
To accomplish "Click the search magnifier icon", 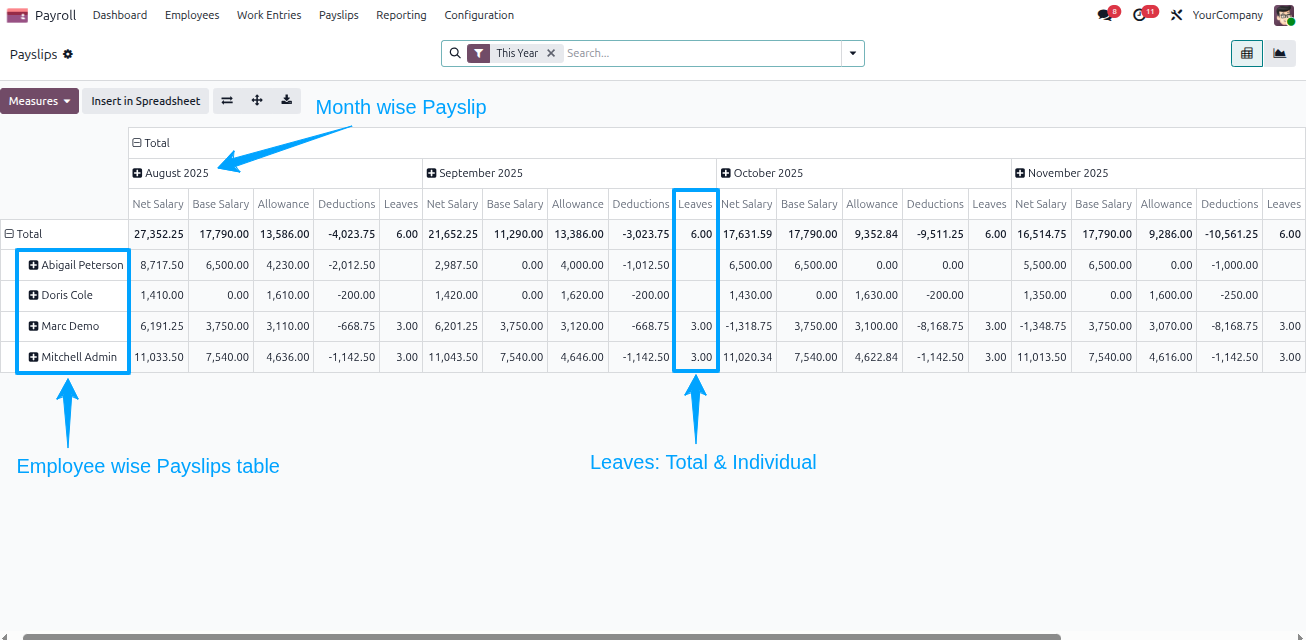I will click(x=455, y=53).
